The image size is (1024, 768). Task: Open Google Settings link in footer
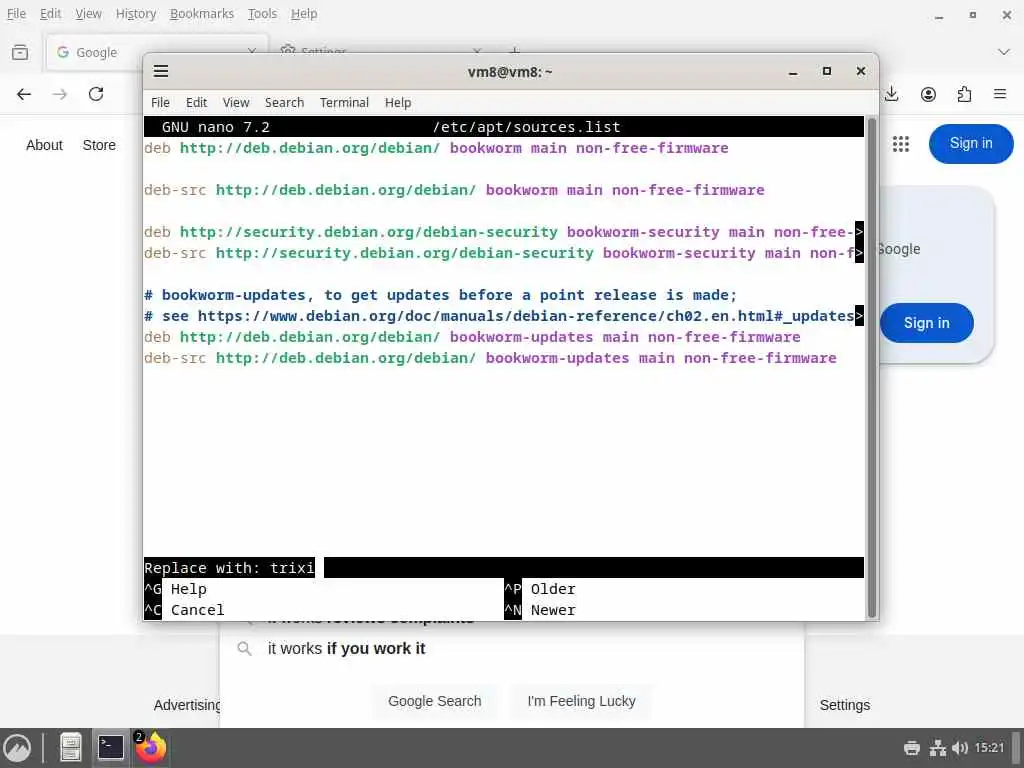tap(844, 705)
